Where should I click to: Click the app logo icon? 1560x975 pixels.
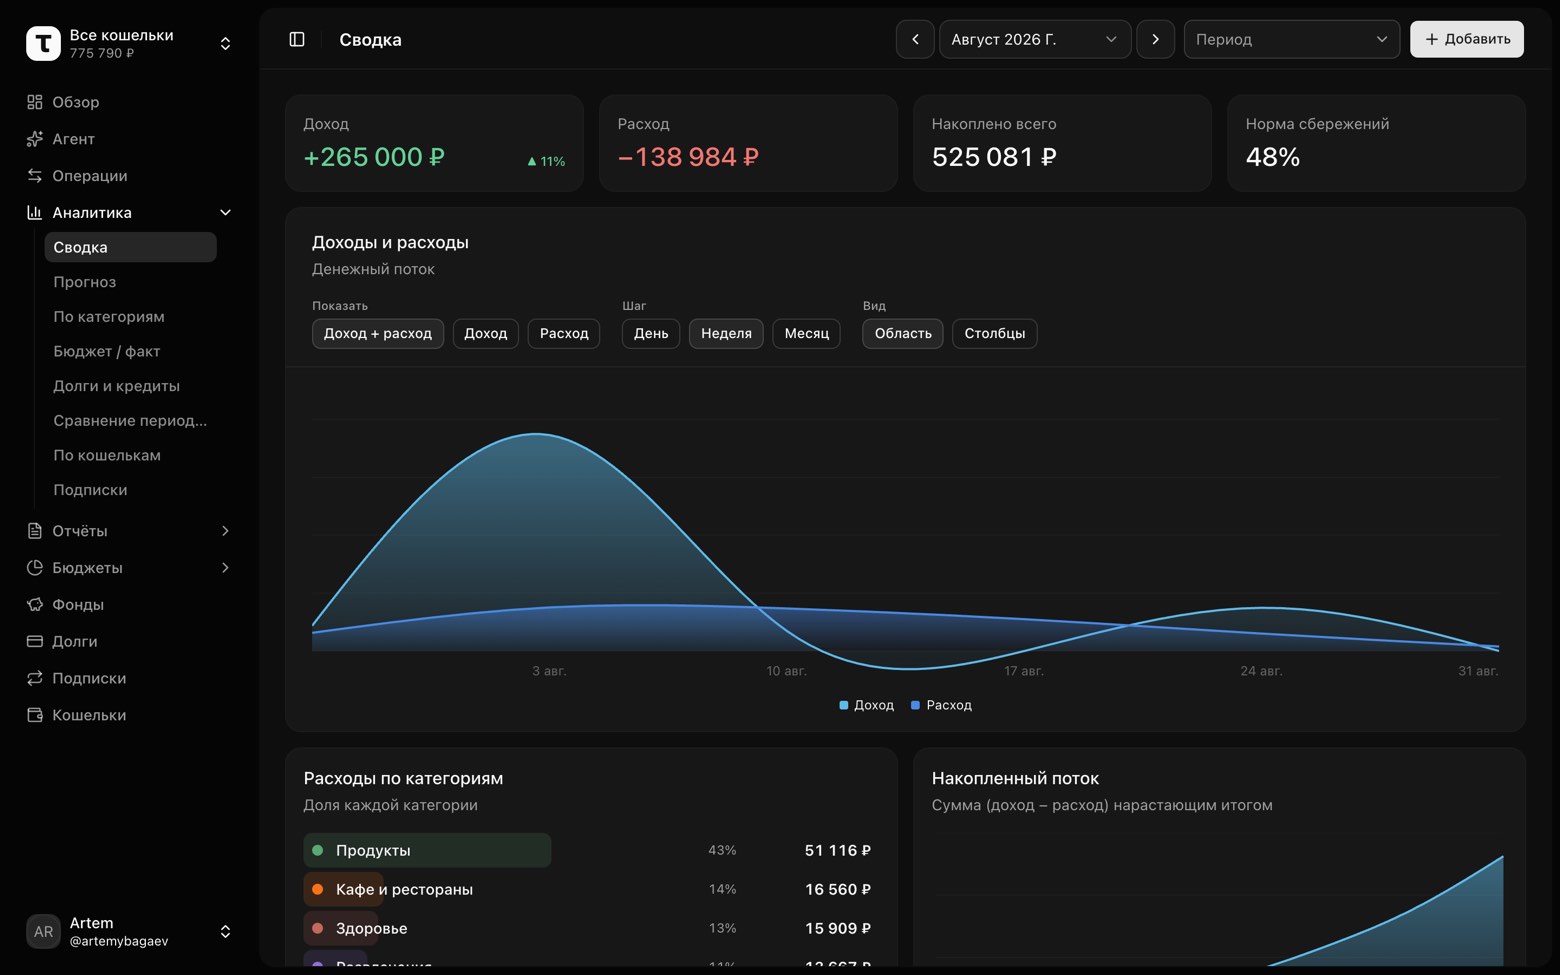pyautogui.click(x=43, y=43)
